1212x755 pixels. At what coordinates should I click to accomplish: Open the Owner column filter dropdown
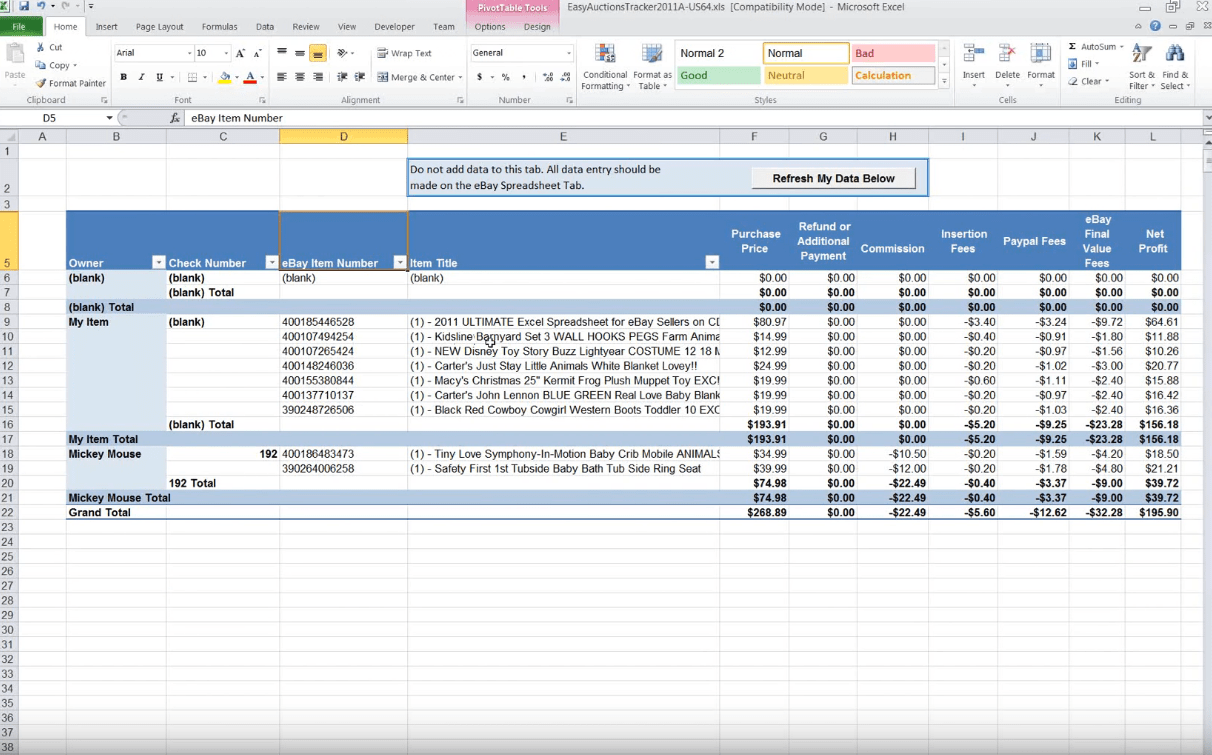[158, 263]
